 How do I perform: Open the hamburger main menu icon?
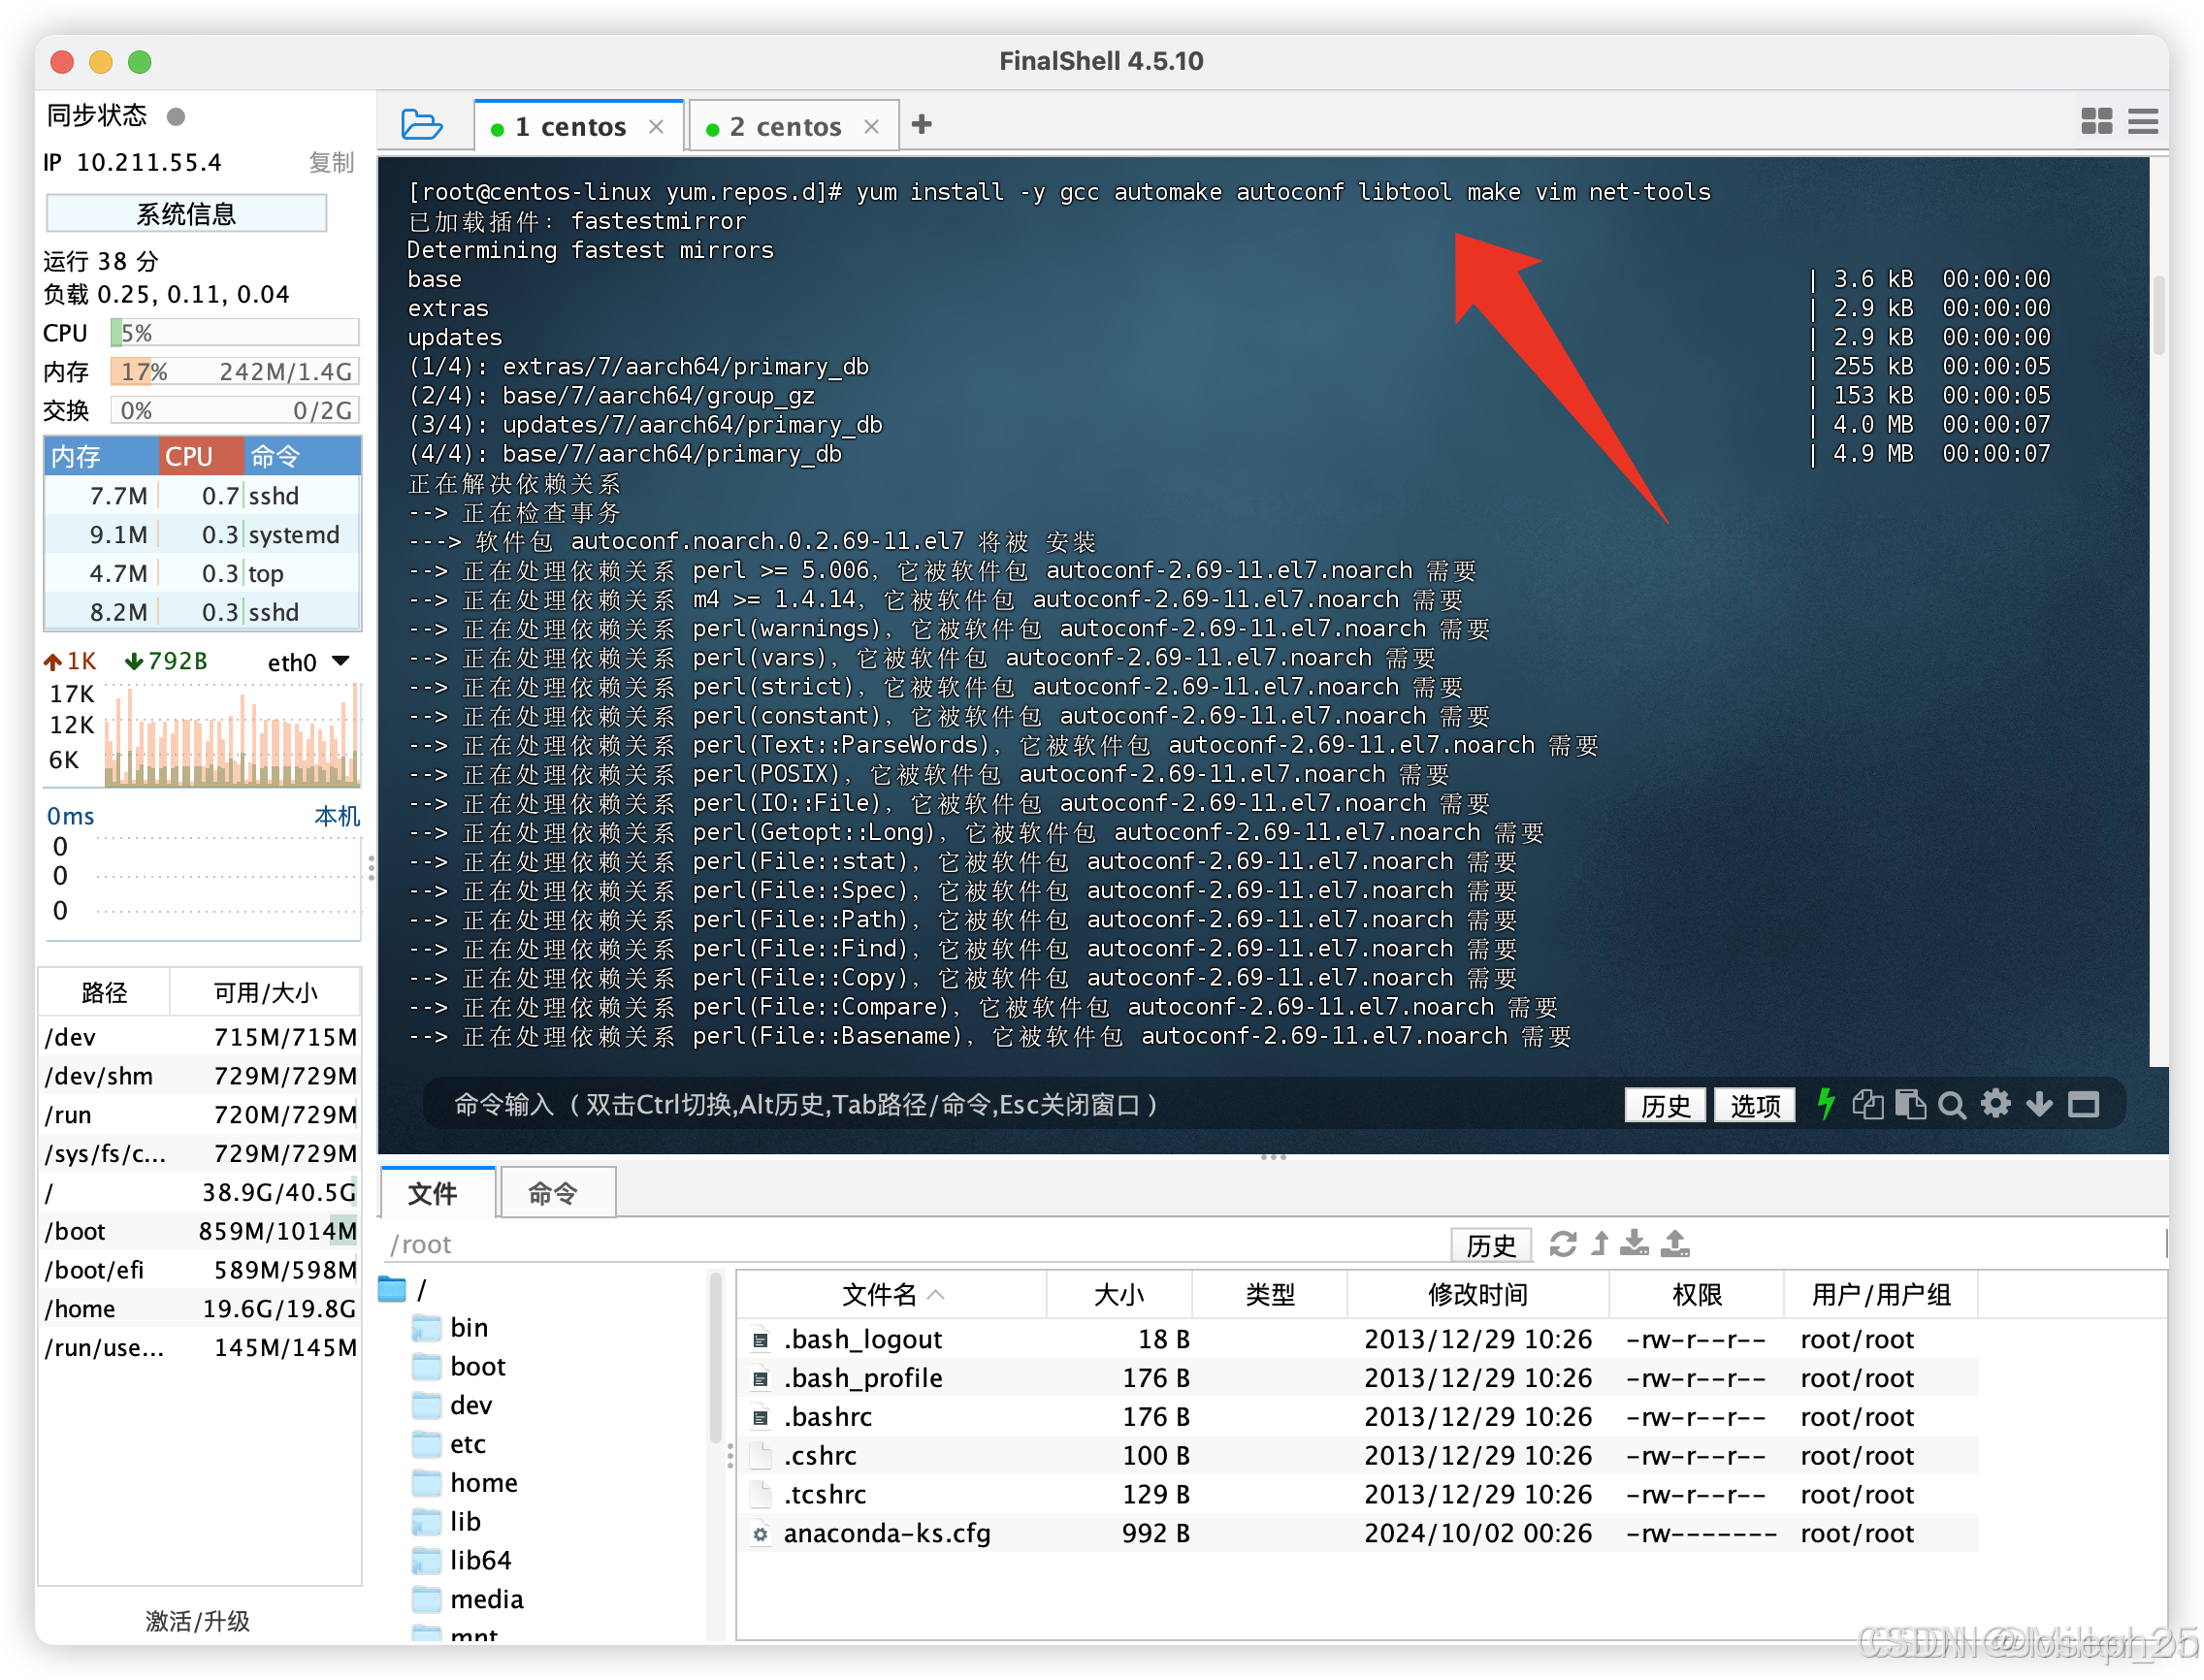2143,122
